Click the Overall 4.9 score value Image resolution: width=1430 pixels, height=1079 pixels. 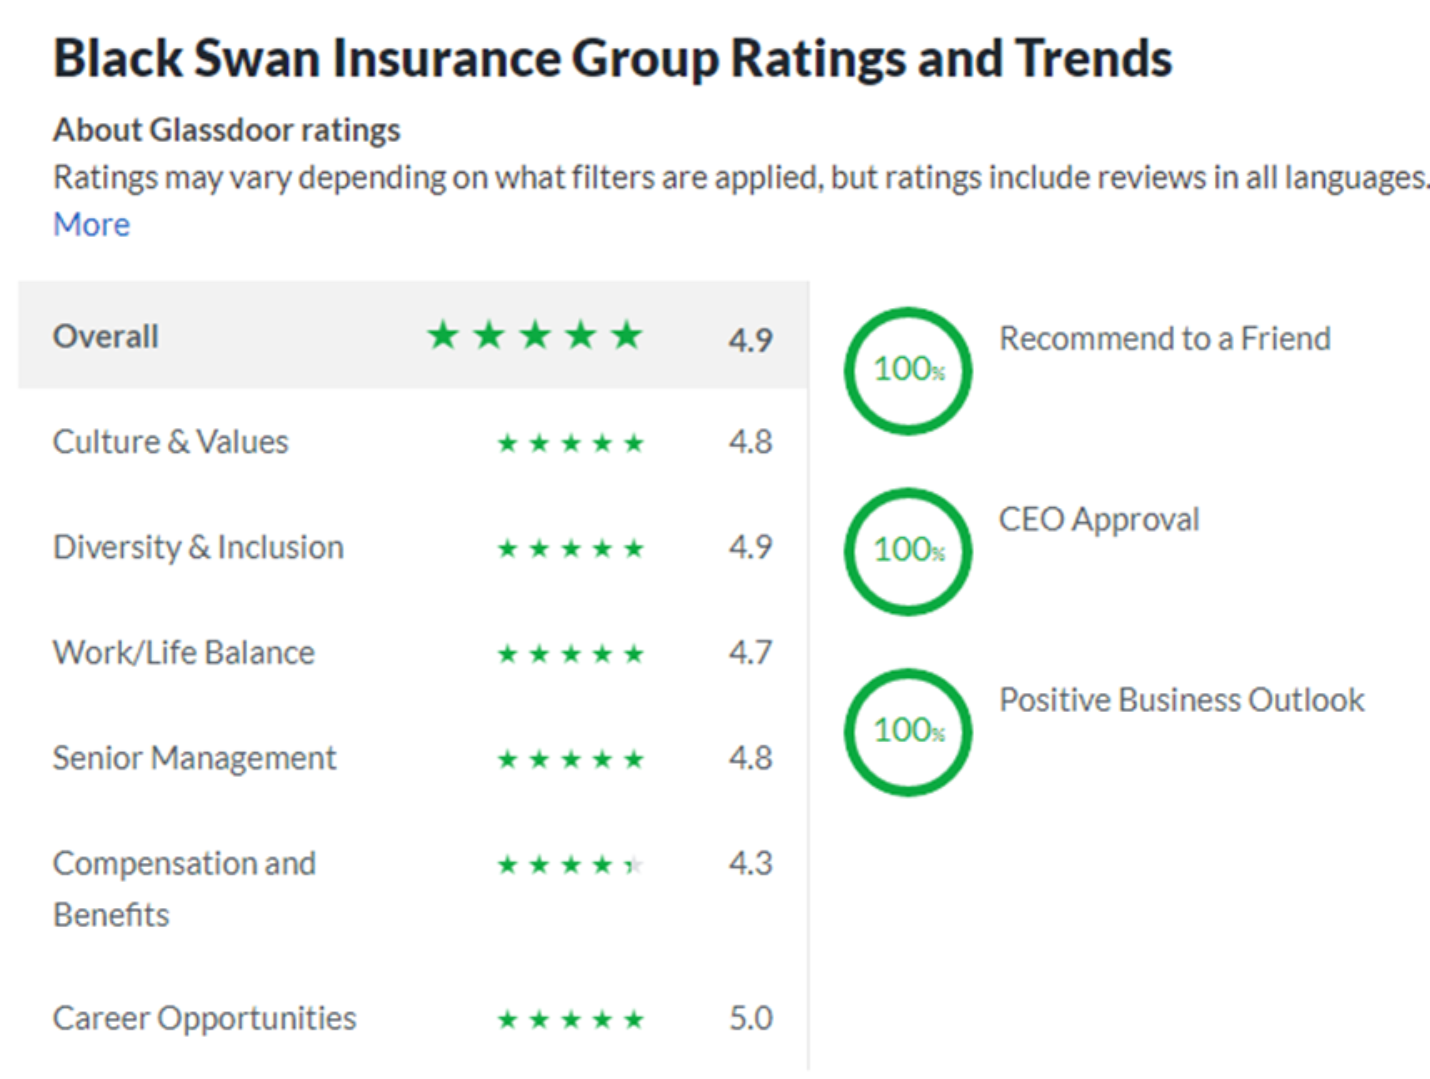pos(750,340)
